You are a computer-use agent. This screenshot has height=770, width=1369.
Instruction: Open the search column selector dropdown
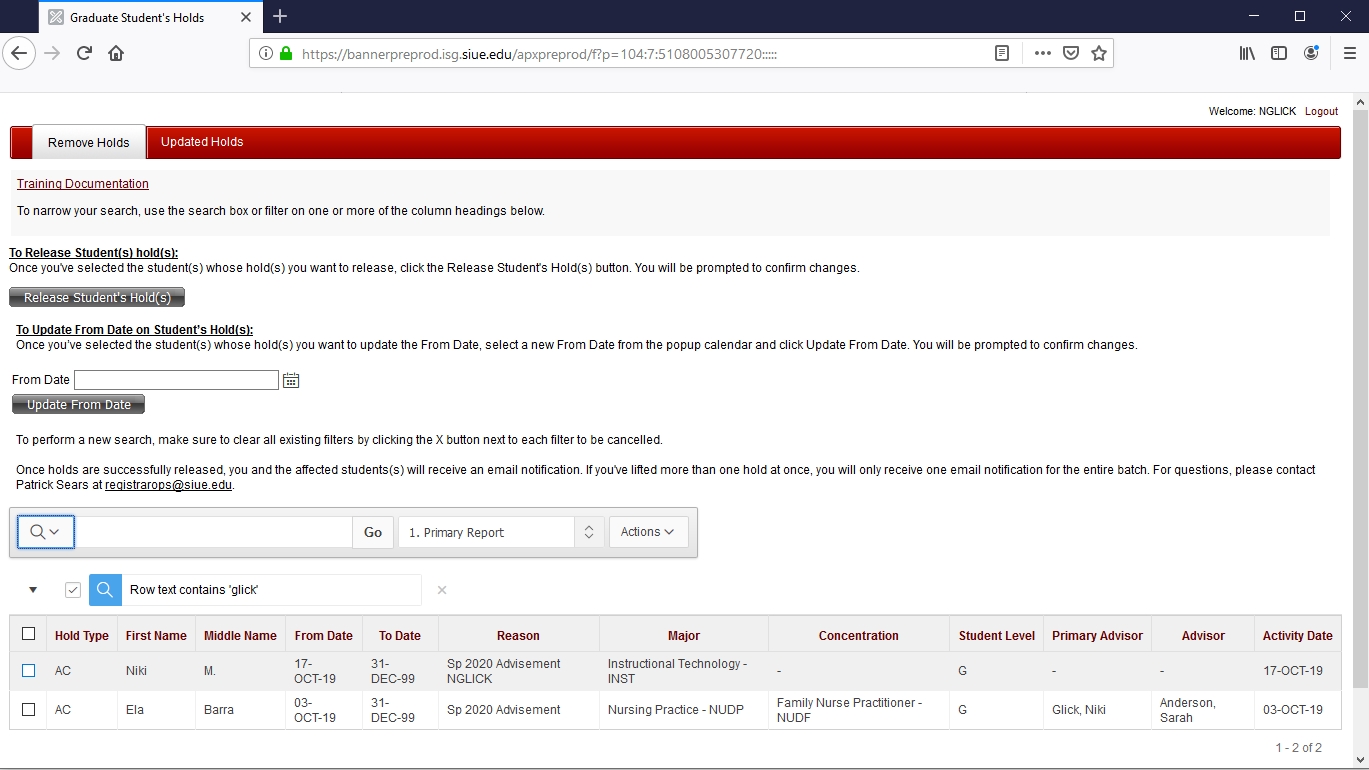[x=46, y=532]
